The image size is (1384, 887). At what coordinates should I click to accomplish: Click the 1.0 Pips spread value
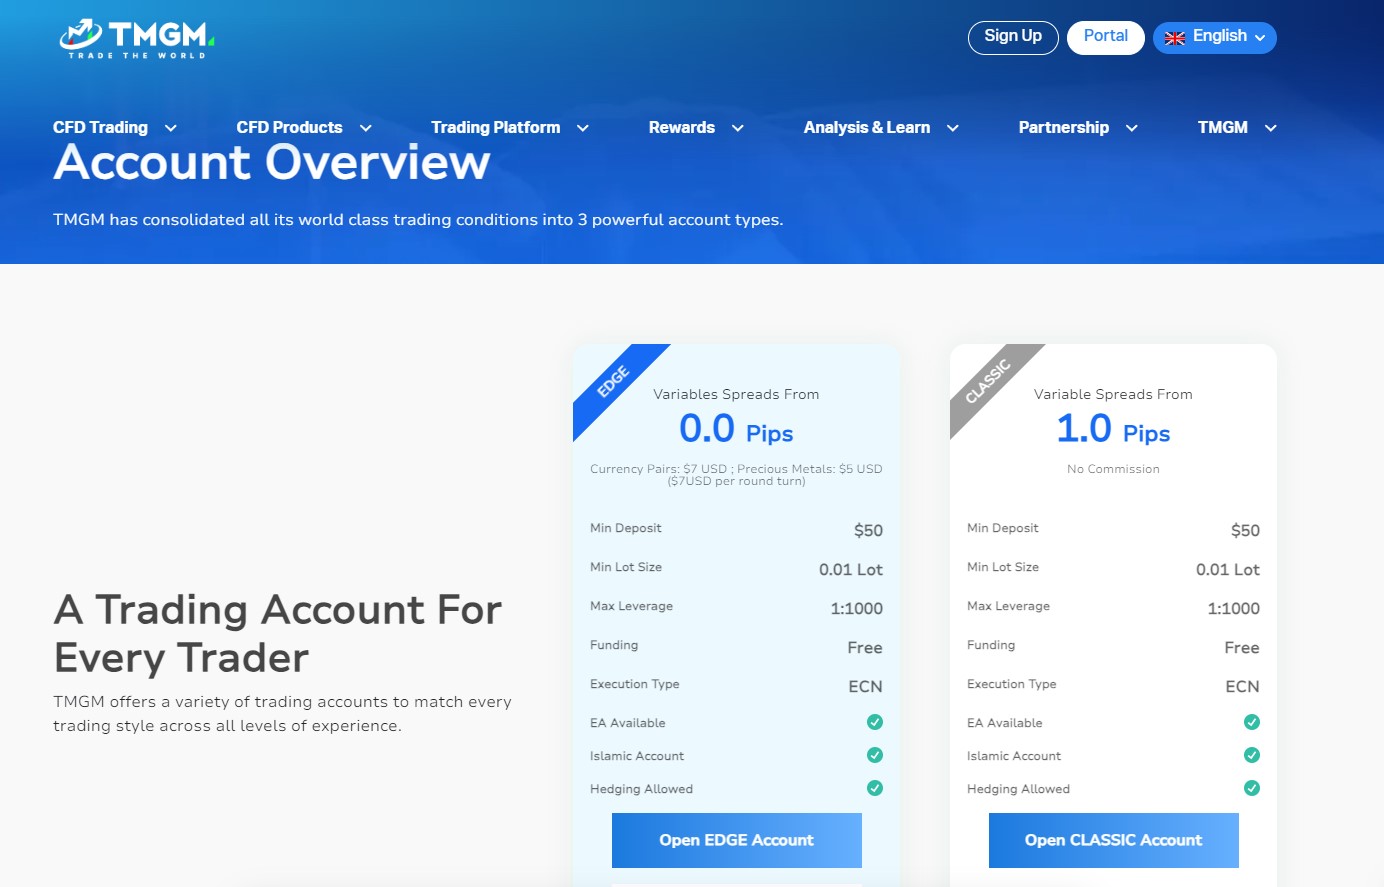pos(1113,429)
